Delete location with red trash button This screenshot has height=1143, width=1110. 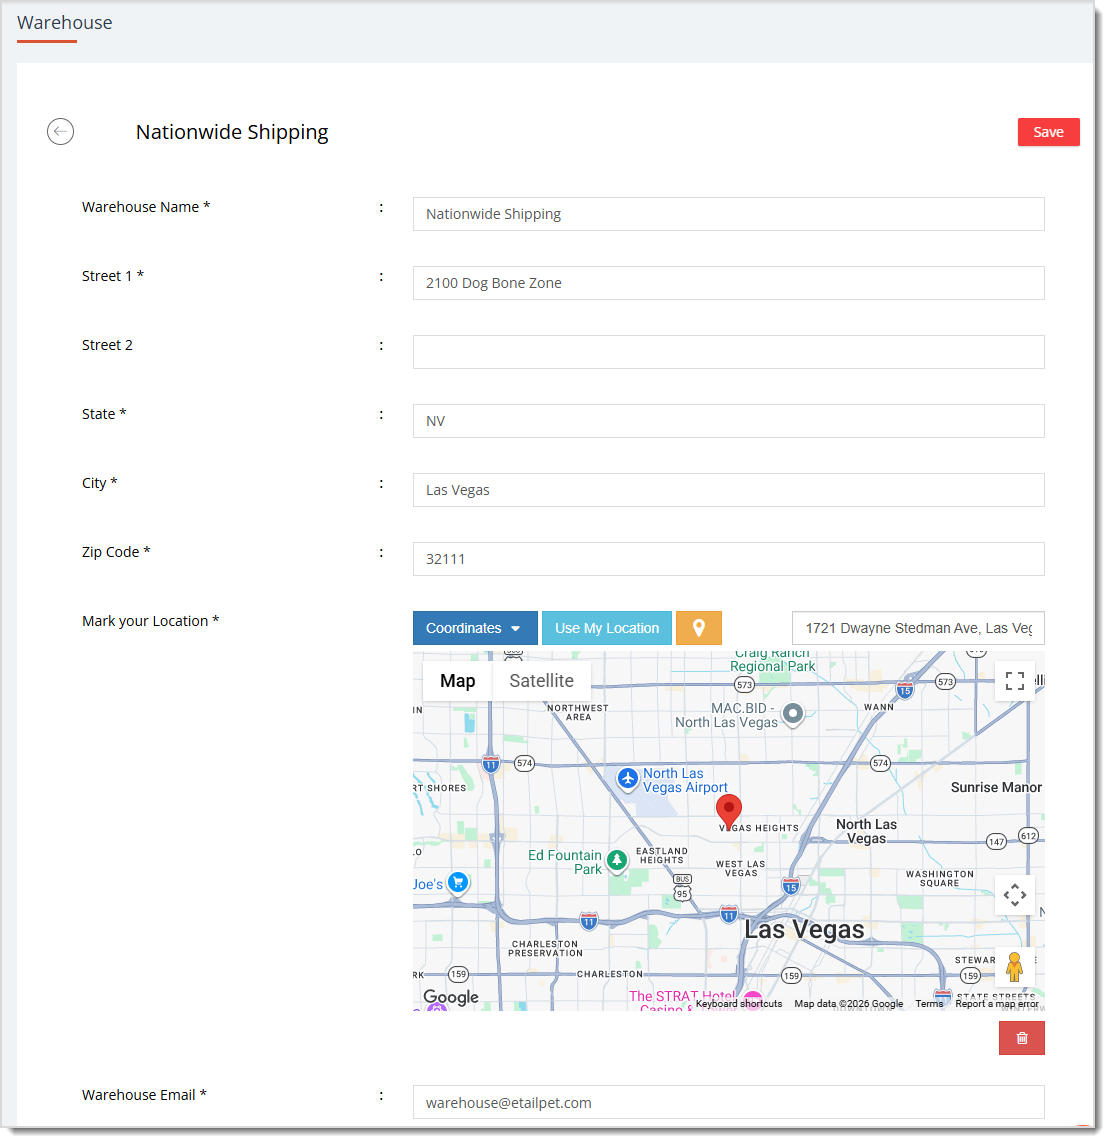coord(1022,1038)
